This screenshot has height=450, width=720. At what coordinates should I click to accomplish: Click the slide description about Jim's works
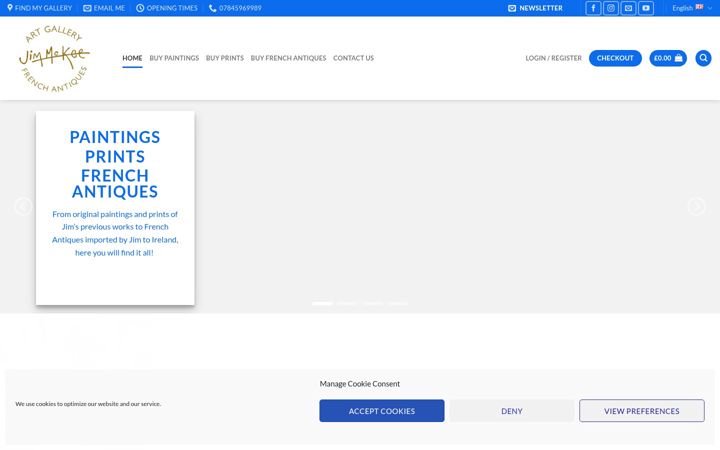click(115, 233)
